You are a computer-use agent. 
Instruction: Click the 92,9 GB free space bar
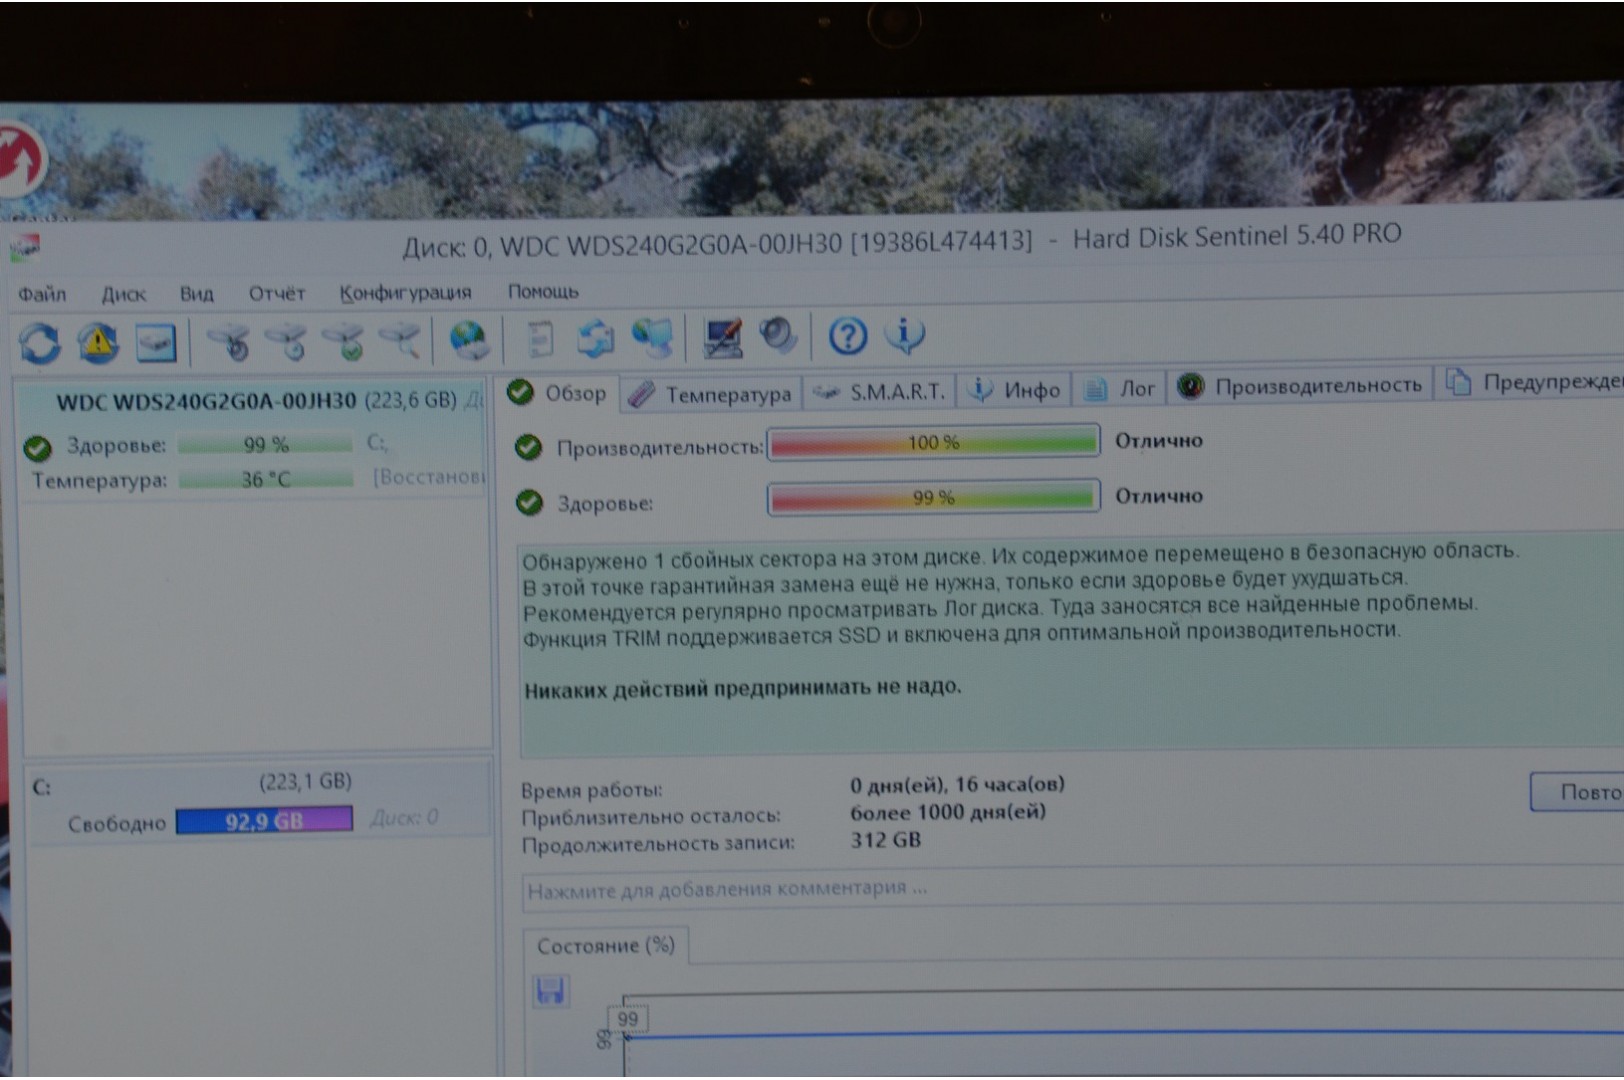[x=264, y=820]
